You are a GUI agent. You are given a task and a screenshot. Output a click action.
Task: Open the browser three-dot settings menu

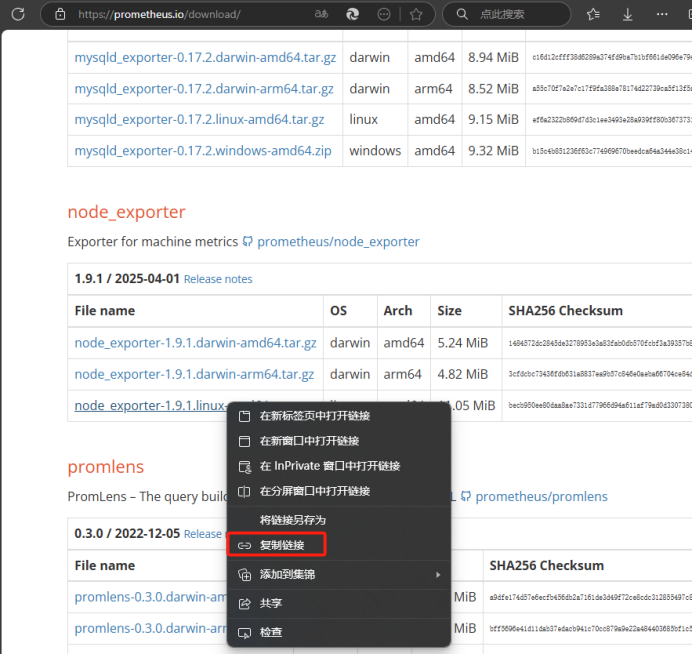coord(662,14)
